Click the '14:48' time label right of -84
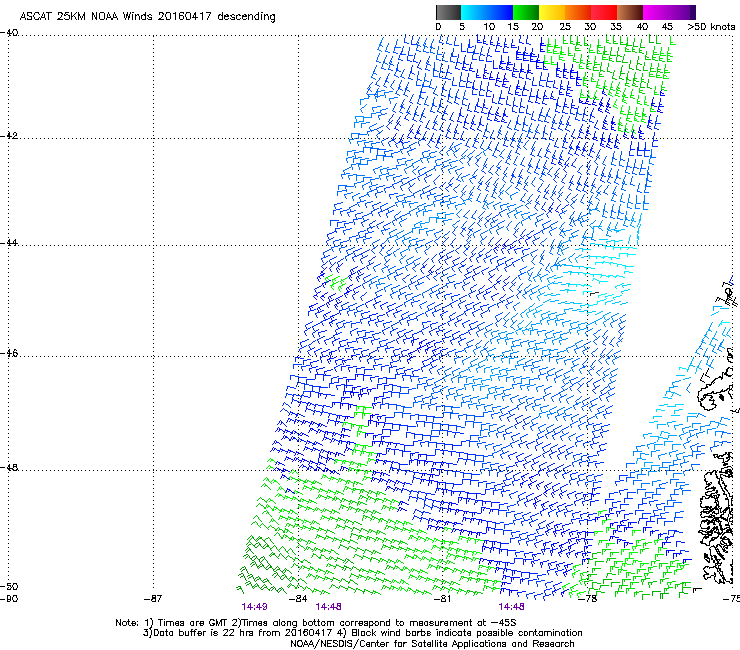The width and height of the screenshot is (740, 650). tap(328, 607)
